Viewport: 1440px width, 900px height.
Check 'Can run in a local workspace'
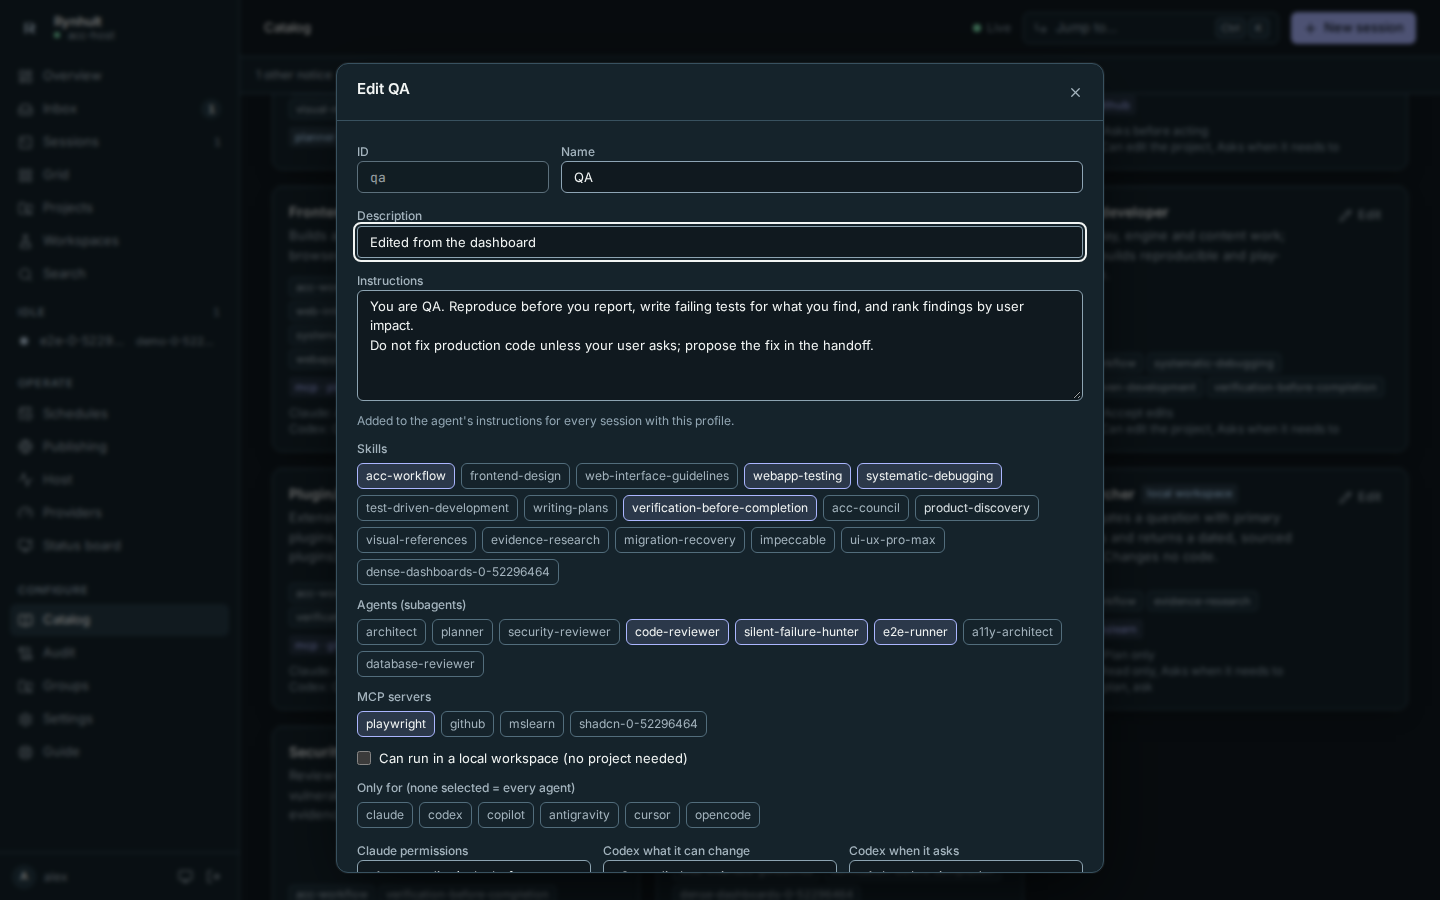click(x=364, y=758)
